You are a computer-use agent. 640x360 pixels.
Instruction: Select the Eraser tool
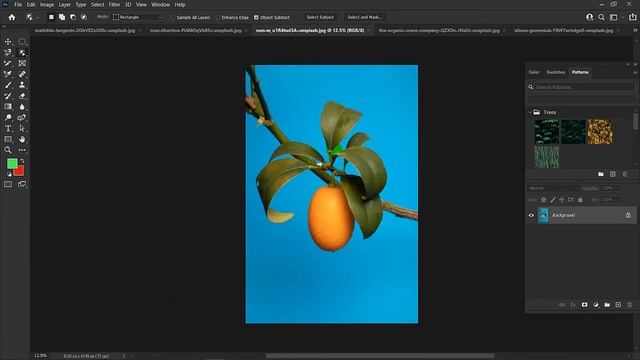(x=22, y=96)
